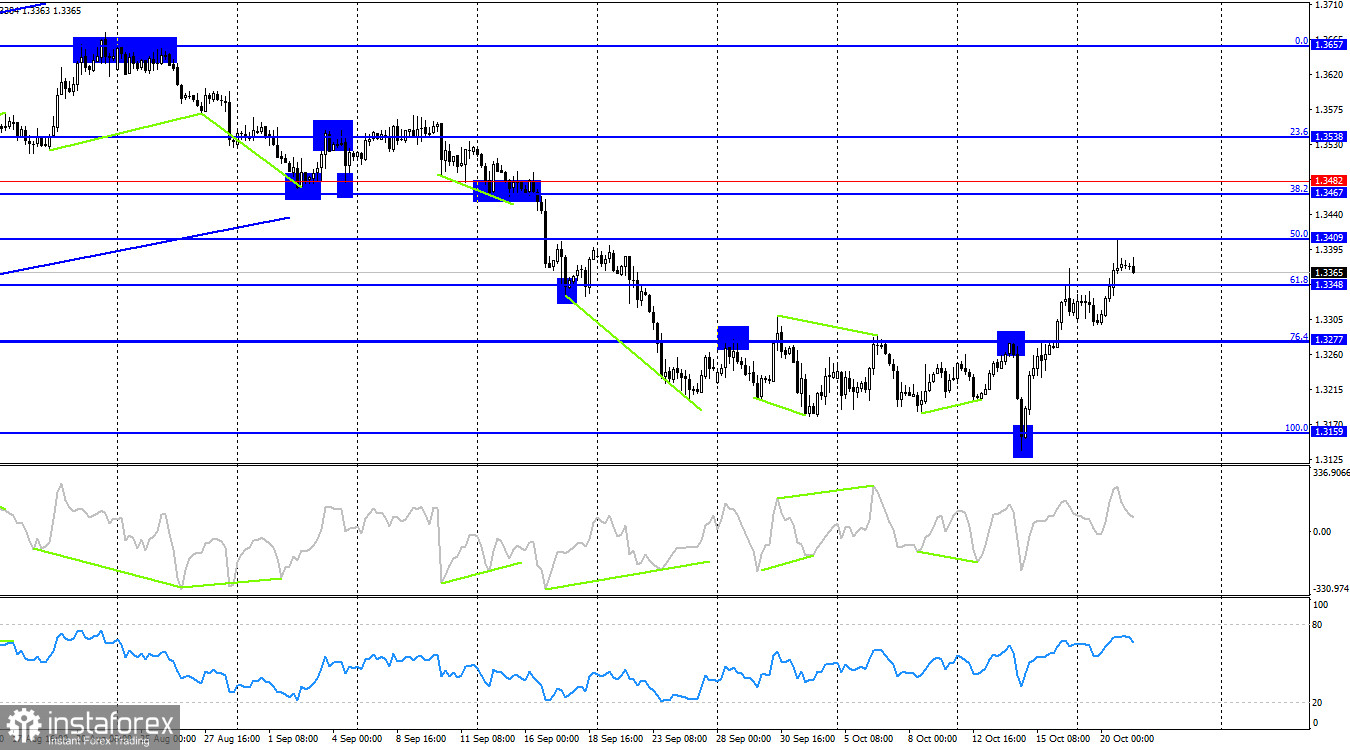Image resolution: width=1350 pixels, height=750 pixels.
Task: Select the 20 level on RSI scale
Action: pyautogui.click(x=1318, y=703)
